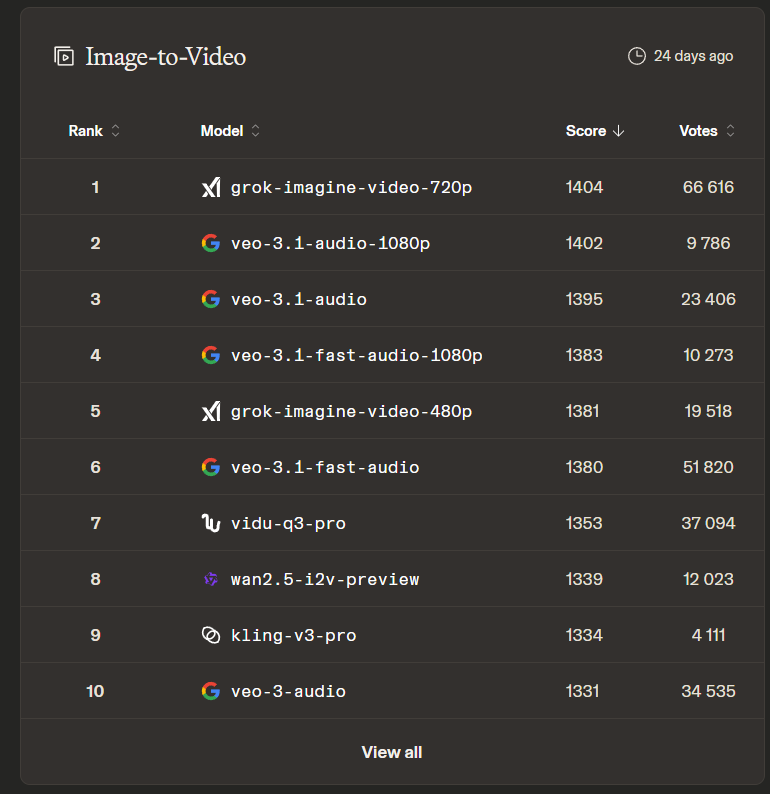Screen dimensions: 770x794
Task: Select model name veo-3-audio
Action: pyautogui.click(x=288, y=691)
